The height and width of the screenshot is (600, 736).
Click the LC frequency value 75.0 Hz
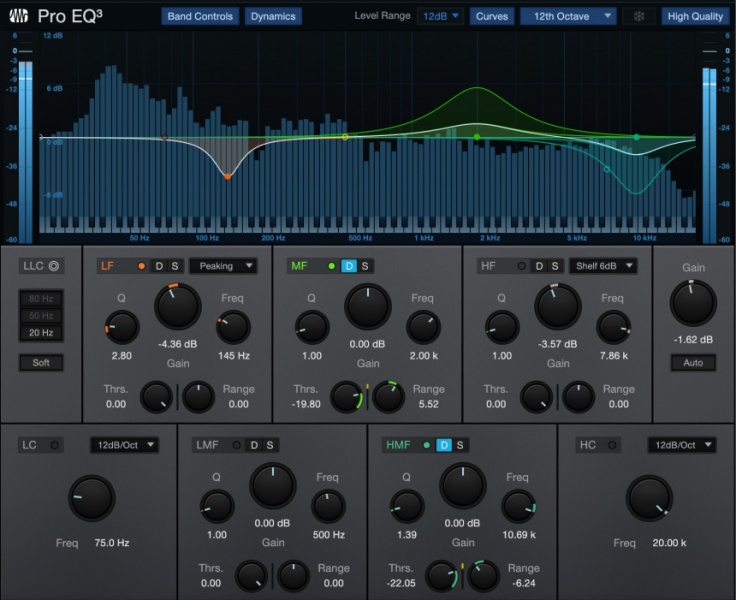pyautogui.click(x=112, y=543)
